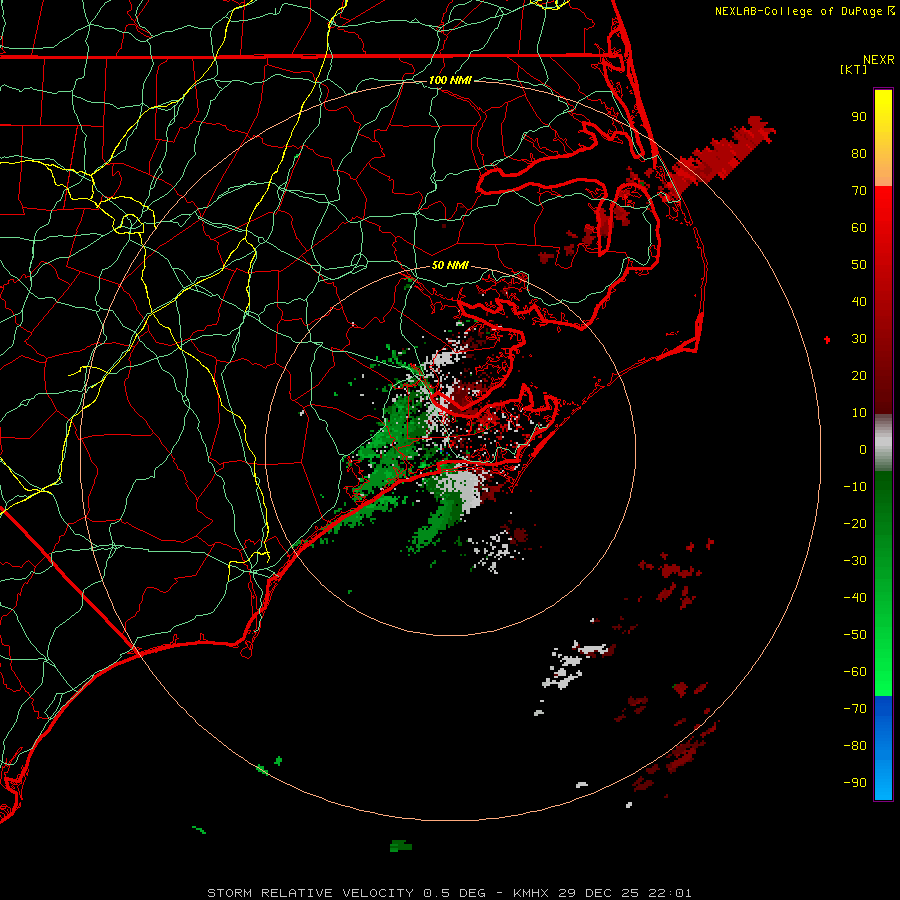Click the -70 value on the velocity scale
Viewport: 900px width, 900px height.
(x=855, y=709)
